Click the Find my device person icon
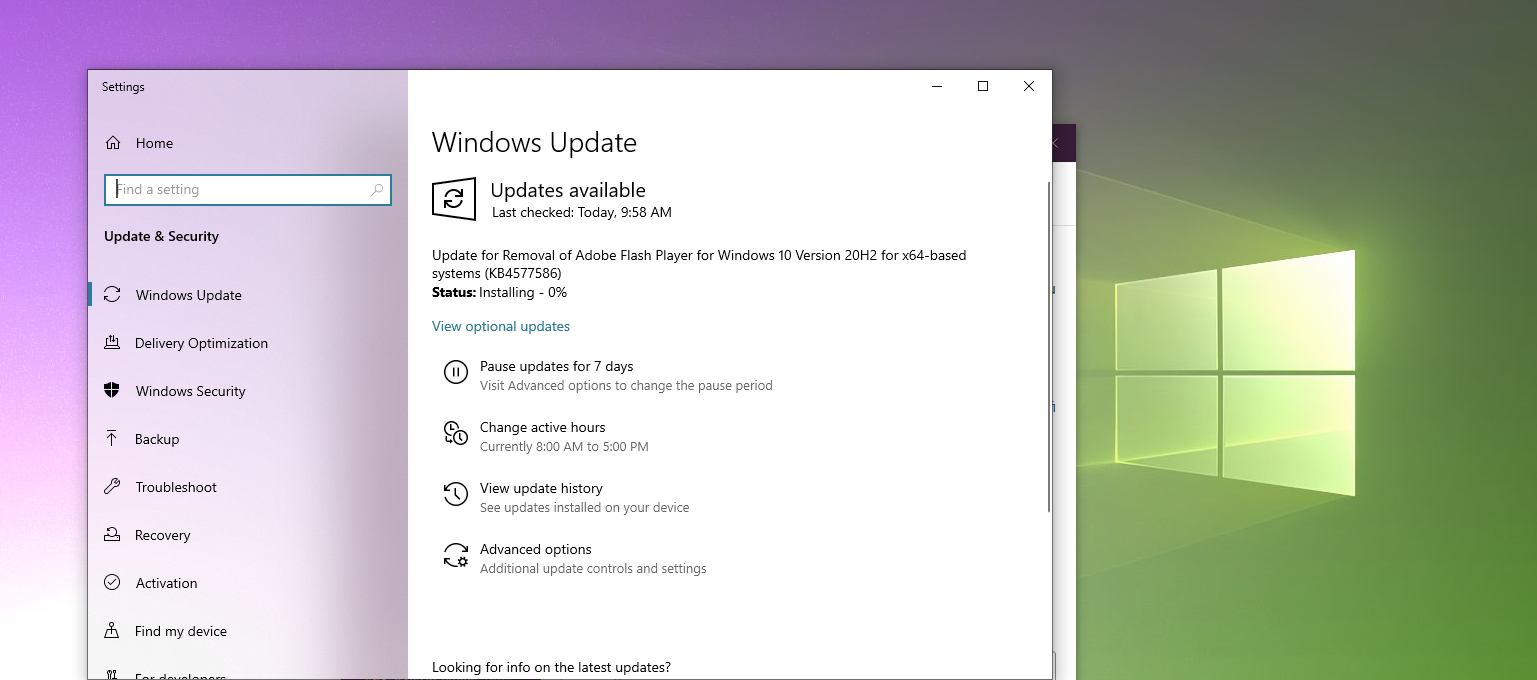Image resolution: width=1537 pixels, height=680 pixels. click(x=112, y=631)
